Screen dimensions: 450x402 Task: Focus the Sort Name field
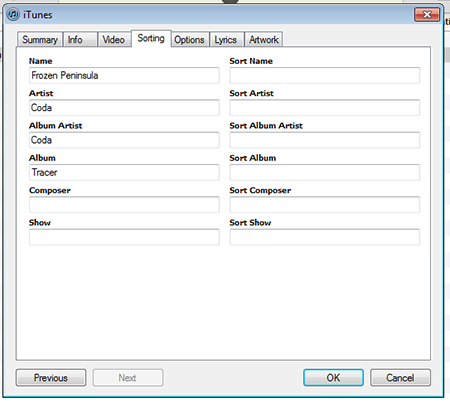click(324, 75)
